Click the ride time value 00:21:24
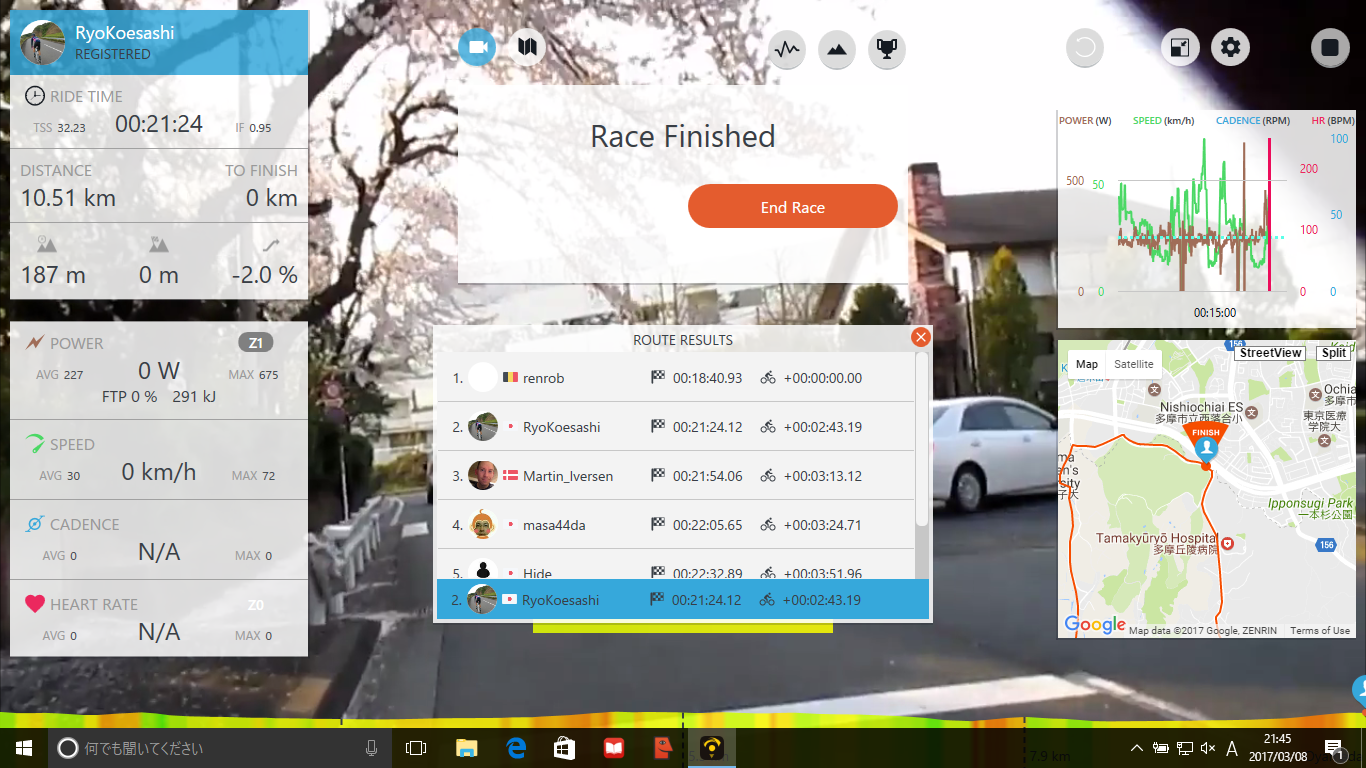Image resolution: width=1366 pixels, height=768 pixels. pyautogui.click(x=159, y=124)
